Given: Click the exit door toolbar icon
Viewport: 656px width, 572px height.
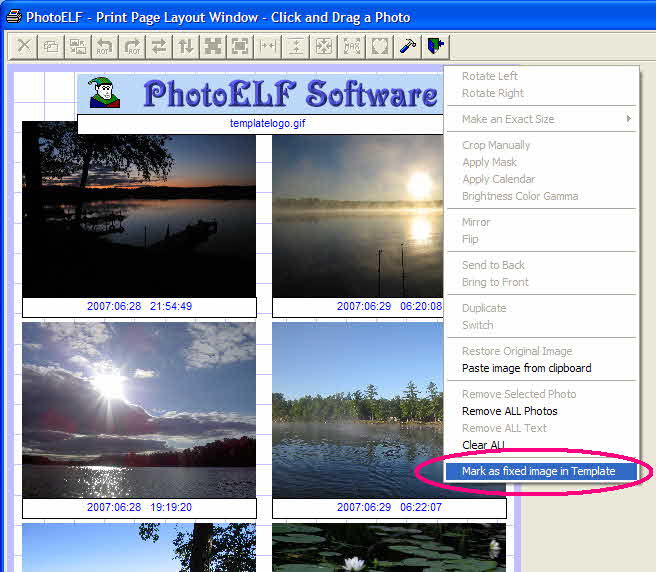Looking at the screenshot, I should (x=436, y=46).
